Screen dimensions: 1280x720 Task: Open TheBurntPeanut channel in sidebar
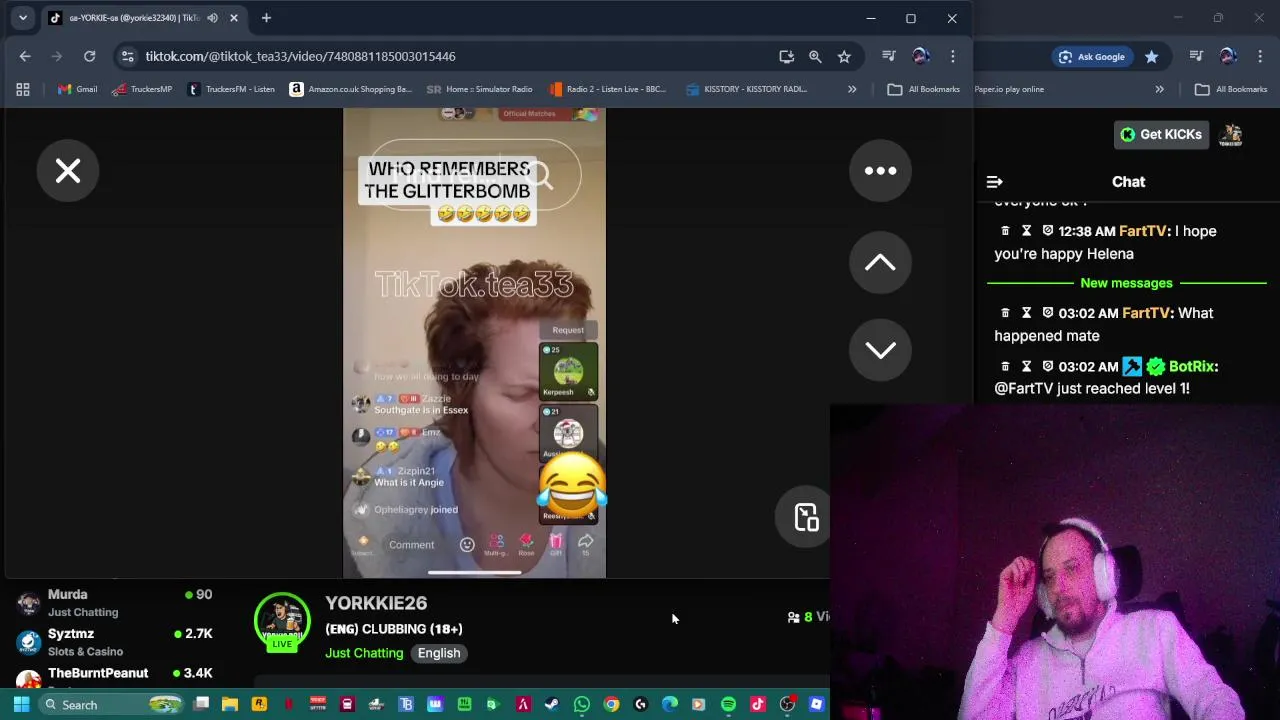click(115, 677)
